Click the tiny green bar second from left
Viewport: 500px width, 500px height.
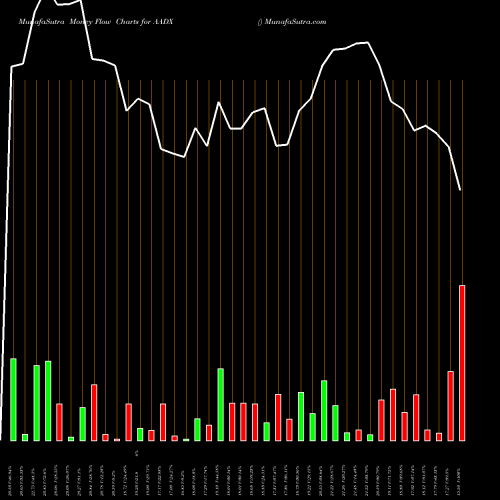(x=25, y=437)
